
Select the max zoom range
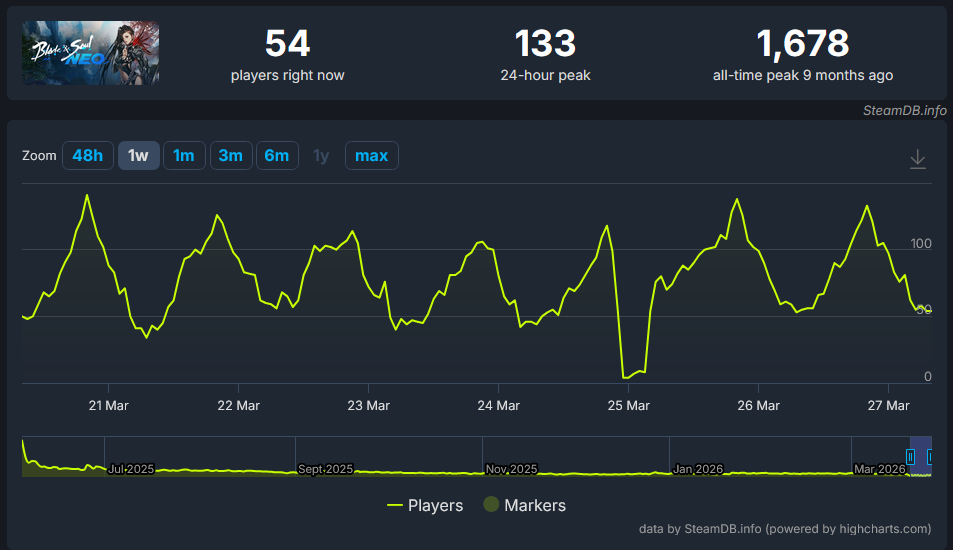371,156
